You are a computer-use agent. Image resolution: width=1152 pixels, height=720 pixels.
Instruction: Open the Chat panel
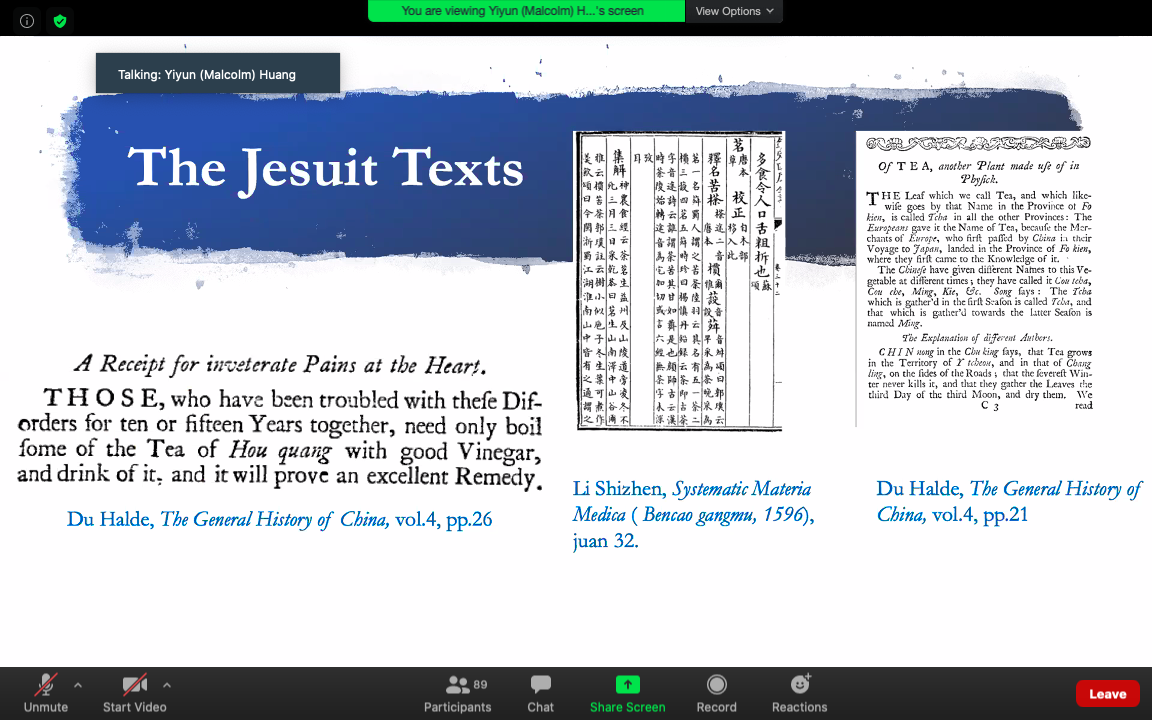pos(541,693)
